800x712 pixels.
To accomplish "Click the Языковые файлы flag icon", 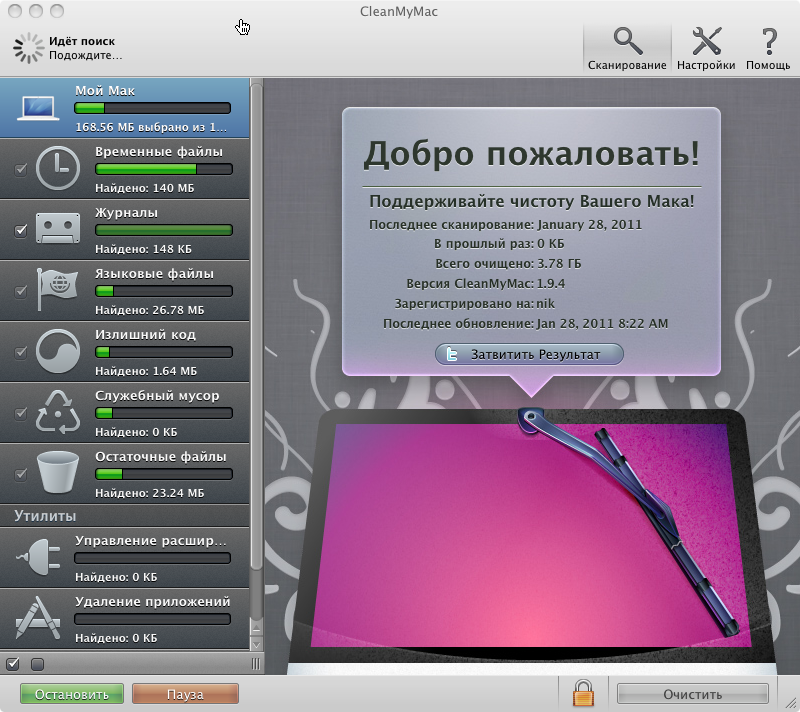I will click(57, 289).
